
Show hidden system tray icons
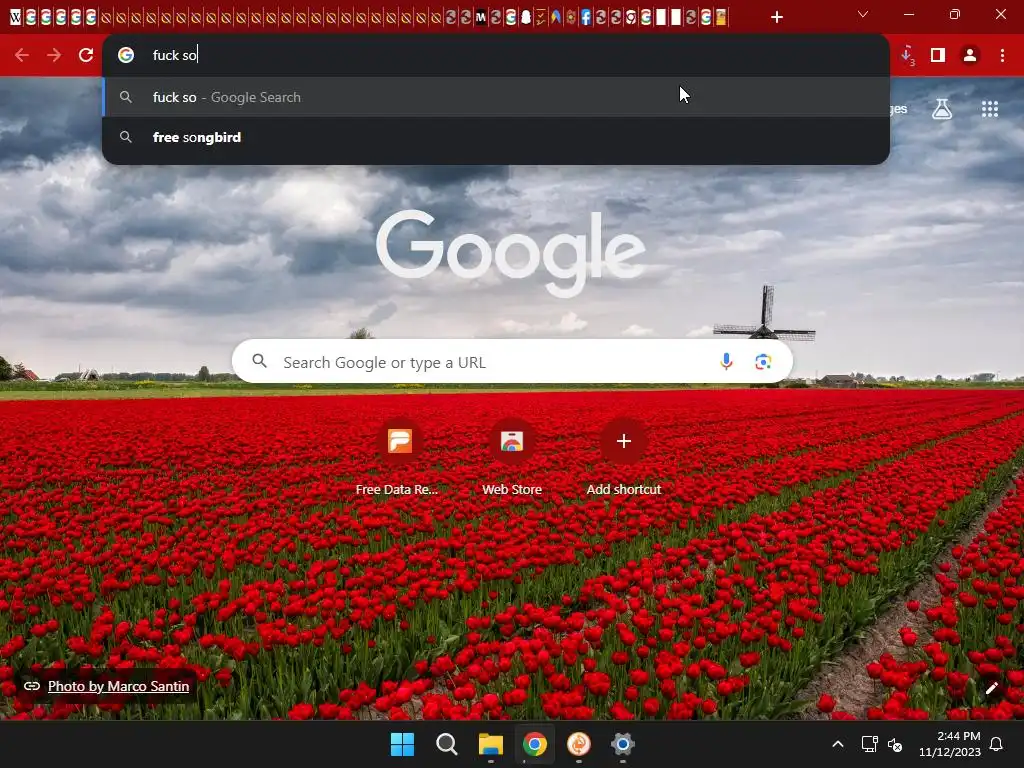coord(838,744)
